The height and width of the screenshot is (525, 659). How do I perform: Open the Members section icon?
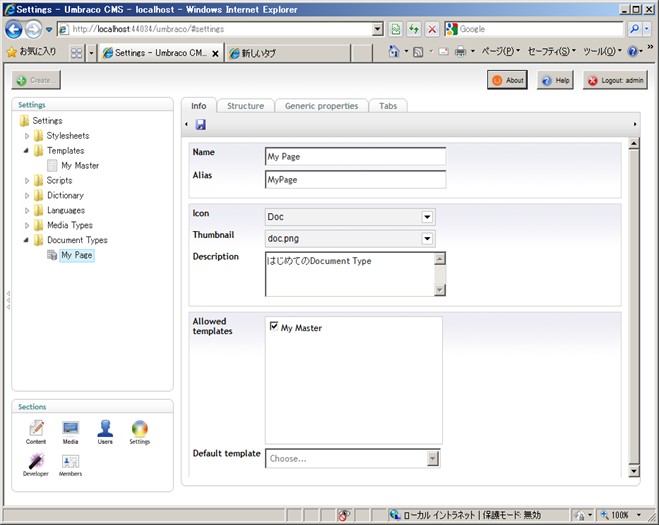pos(70,464)
